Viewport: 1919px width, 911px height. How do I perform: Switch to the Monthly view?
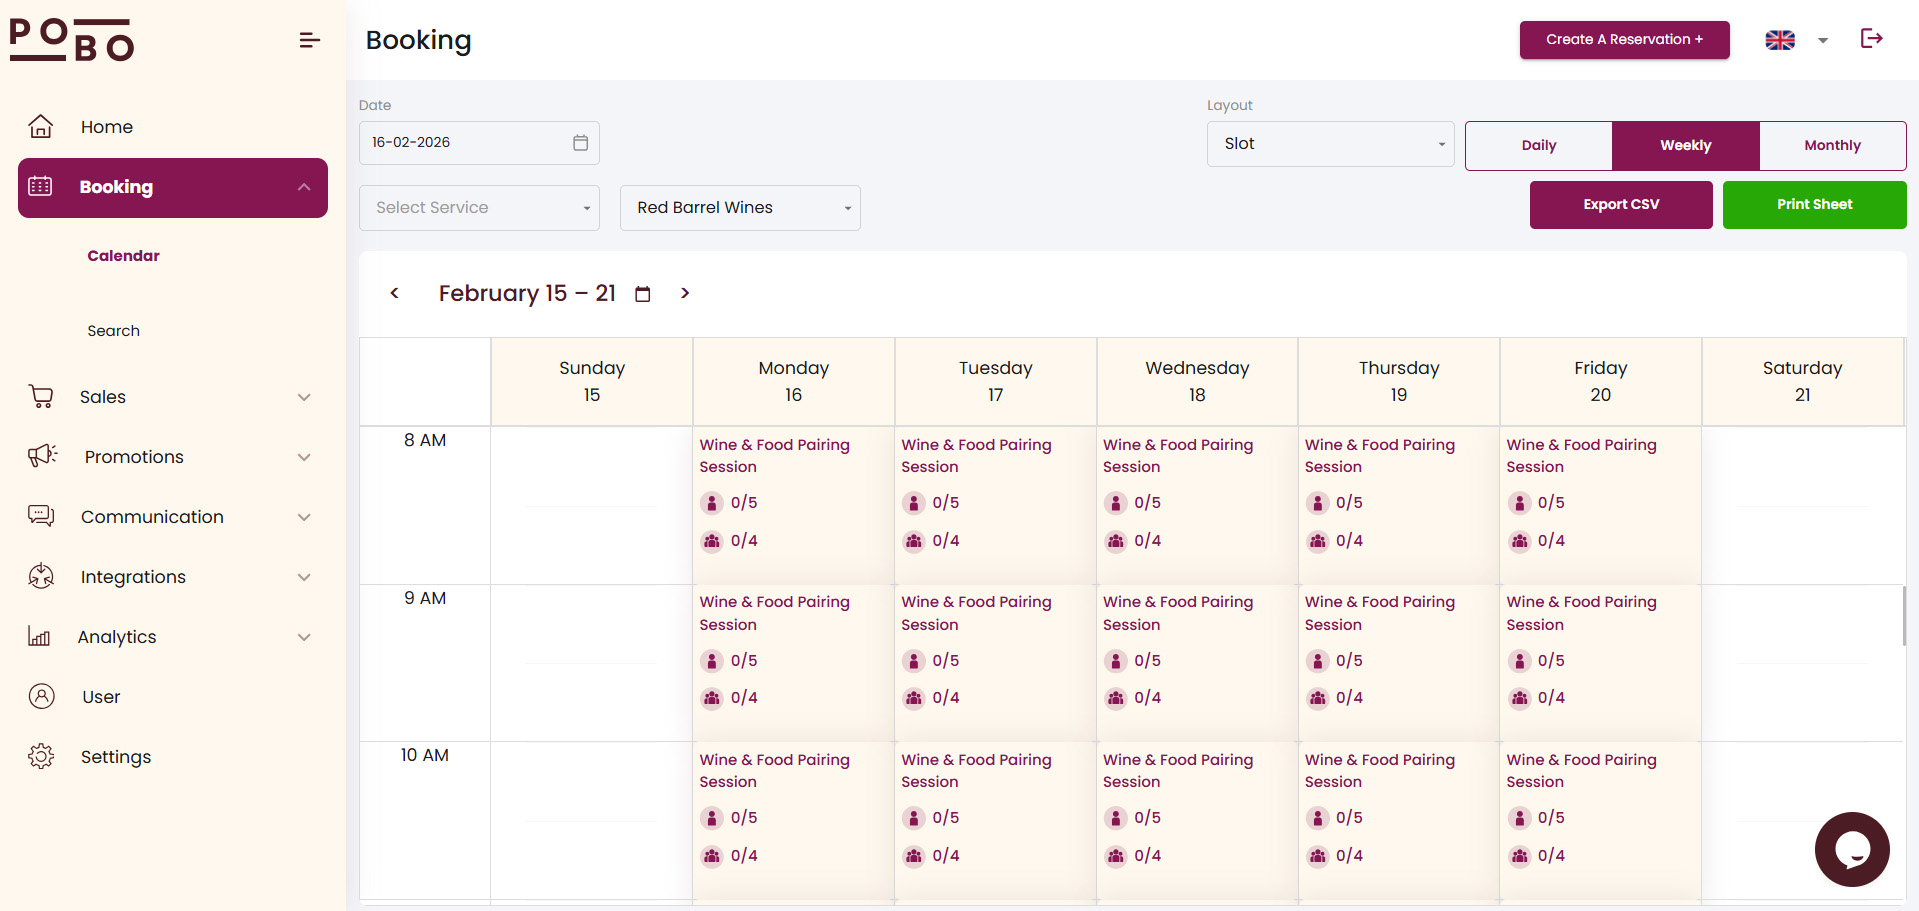click(1832, 146)
